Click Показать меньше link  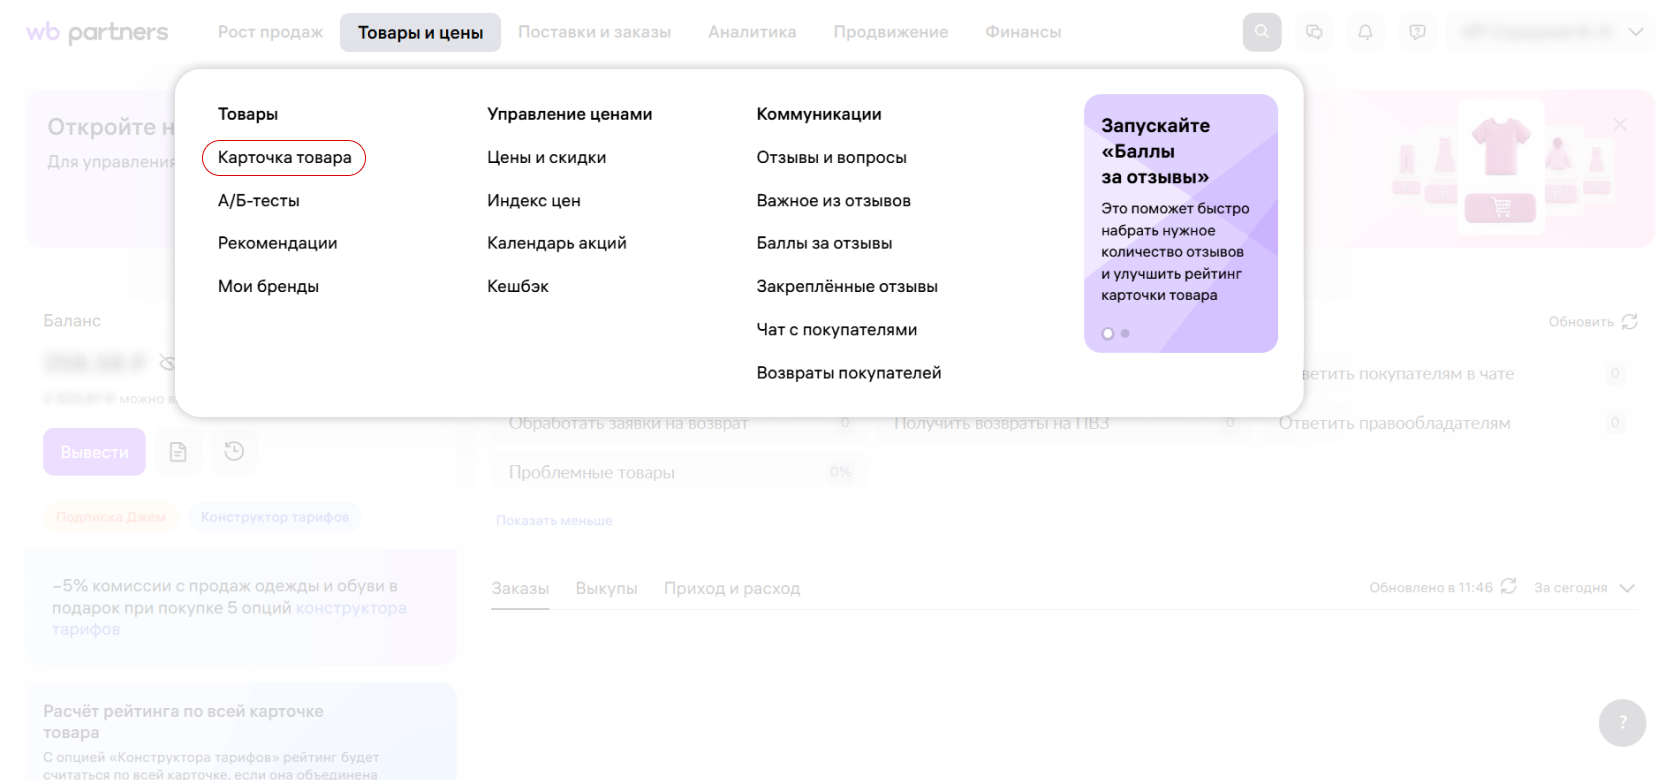coord(554,521)
